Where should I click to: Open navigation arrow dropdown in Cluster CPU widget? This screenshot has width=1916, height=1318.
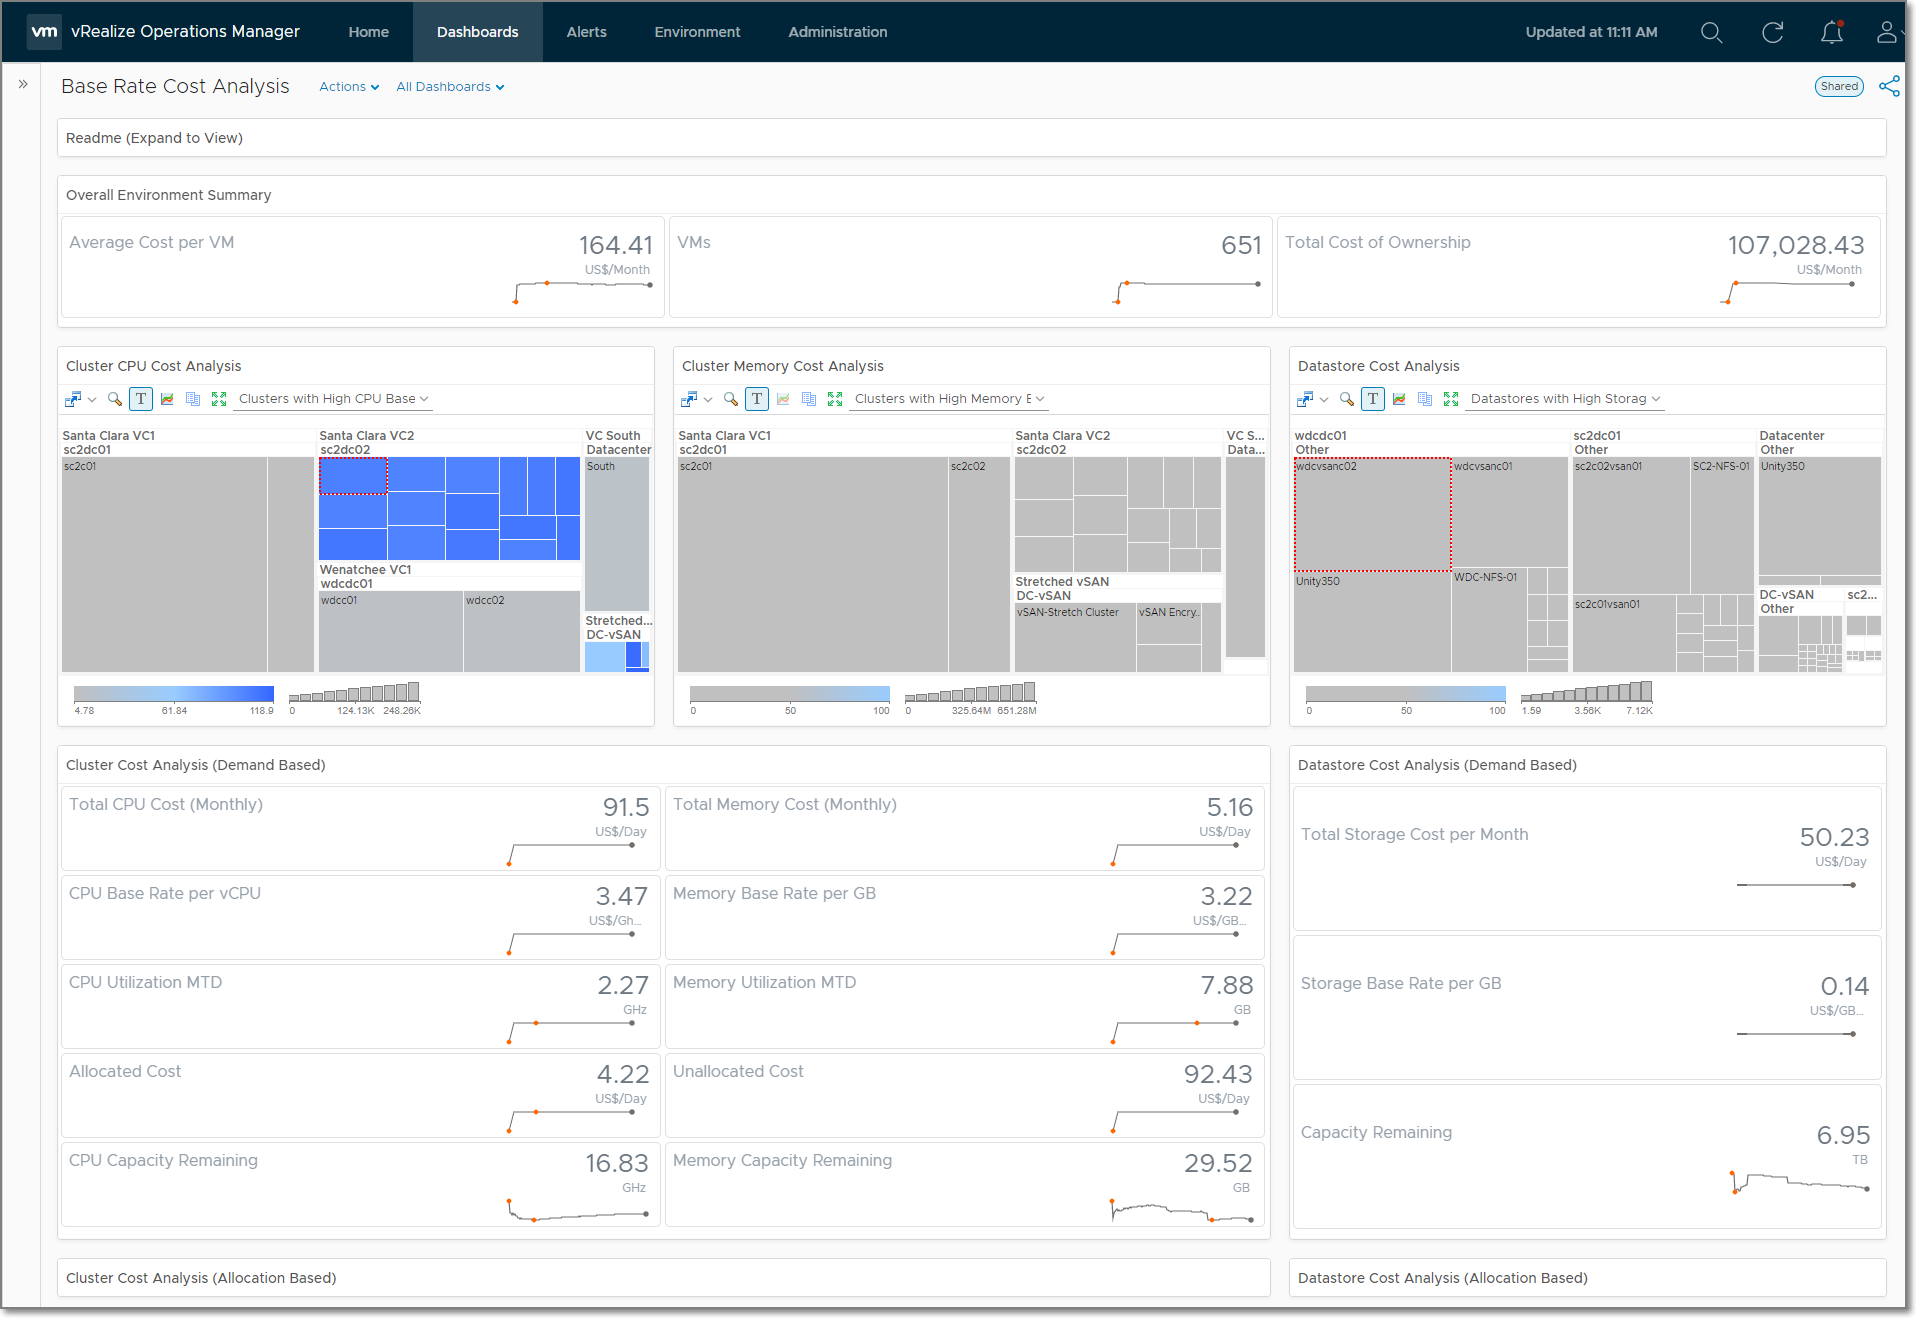pos(92,400)
